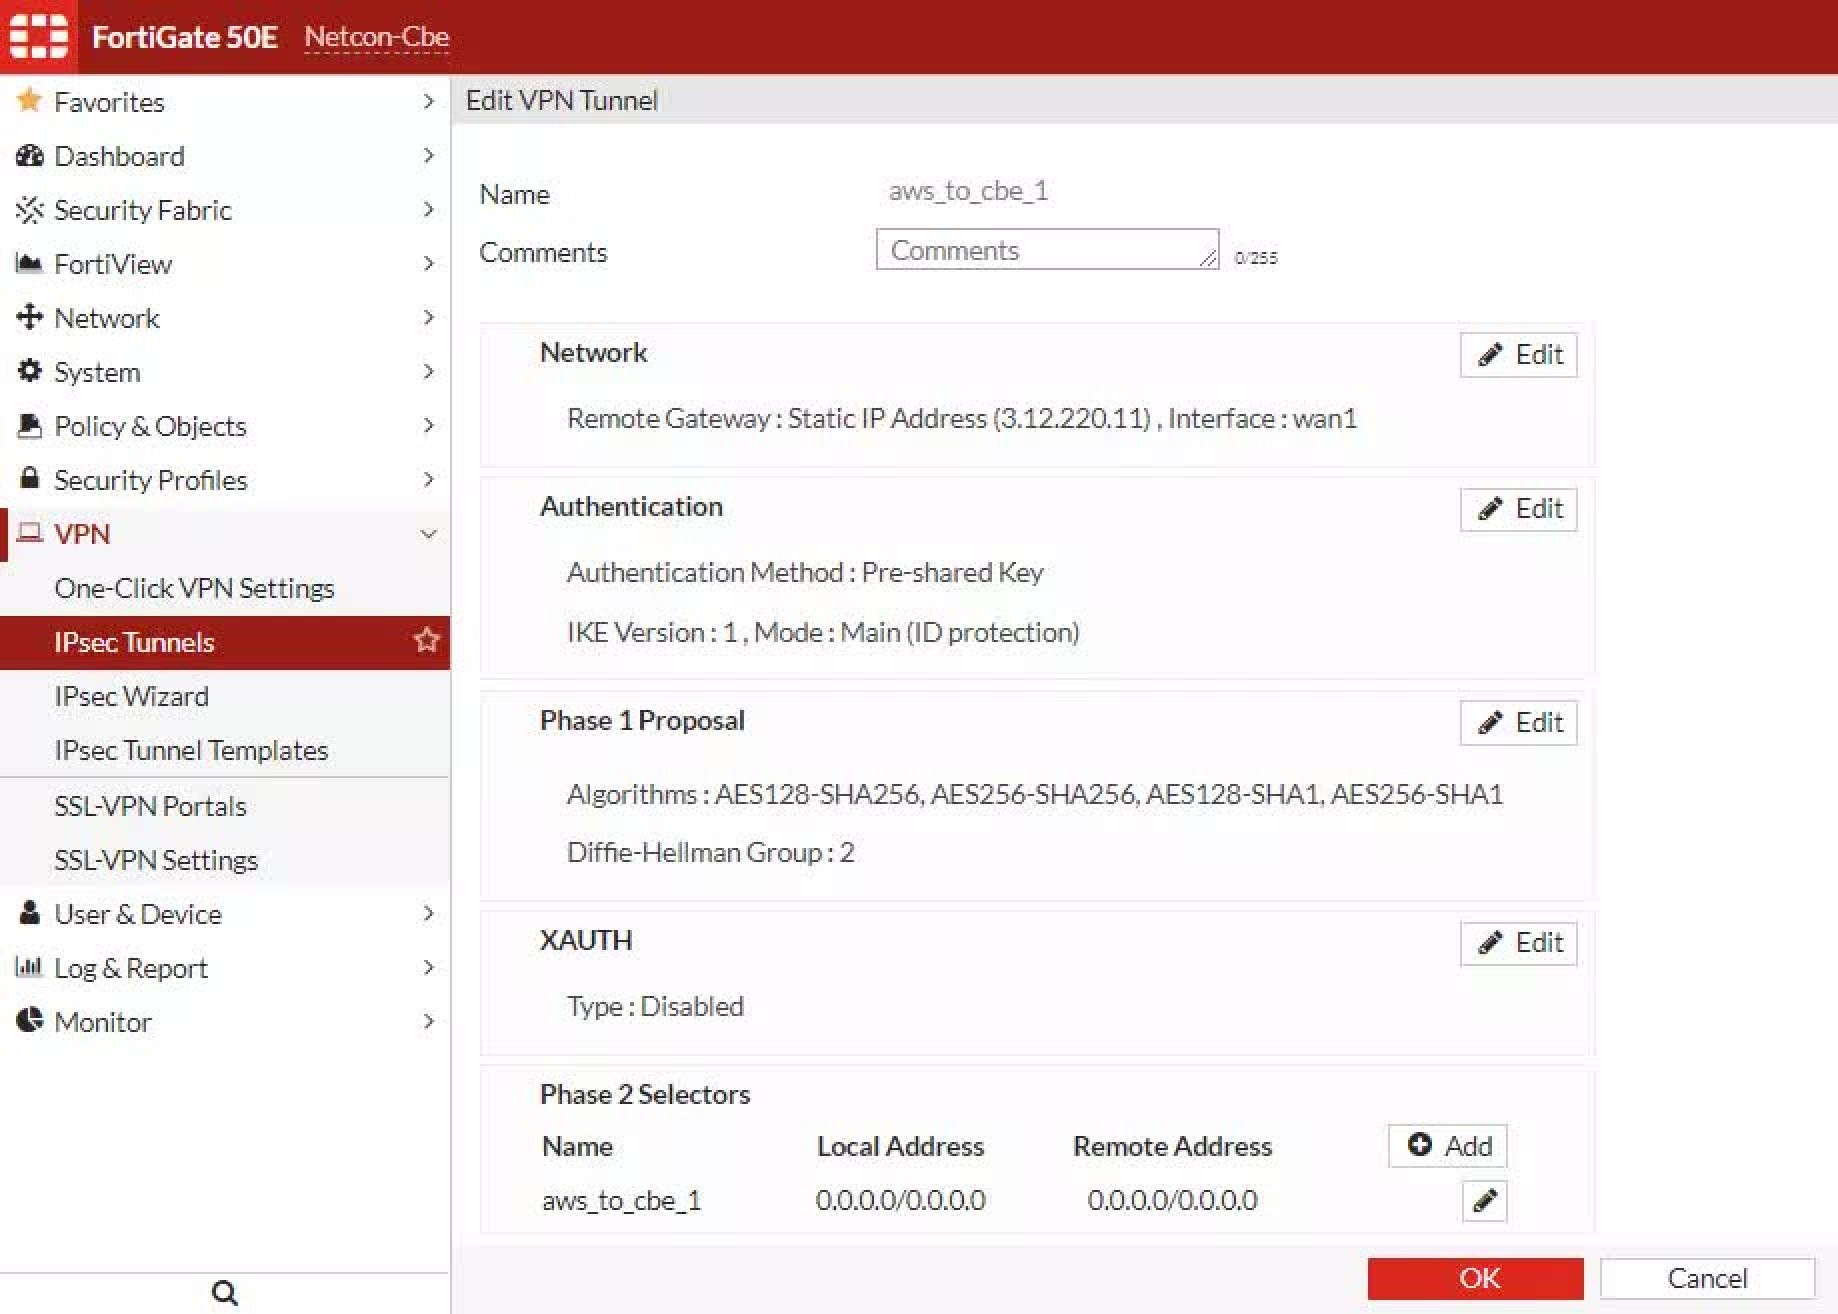Click the XAUTH Type Disabled text
Image resolution: width=1838 pixels, height=1314 pixels.
(x=655, y=1006)
